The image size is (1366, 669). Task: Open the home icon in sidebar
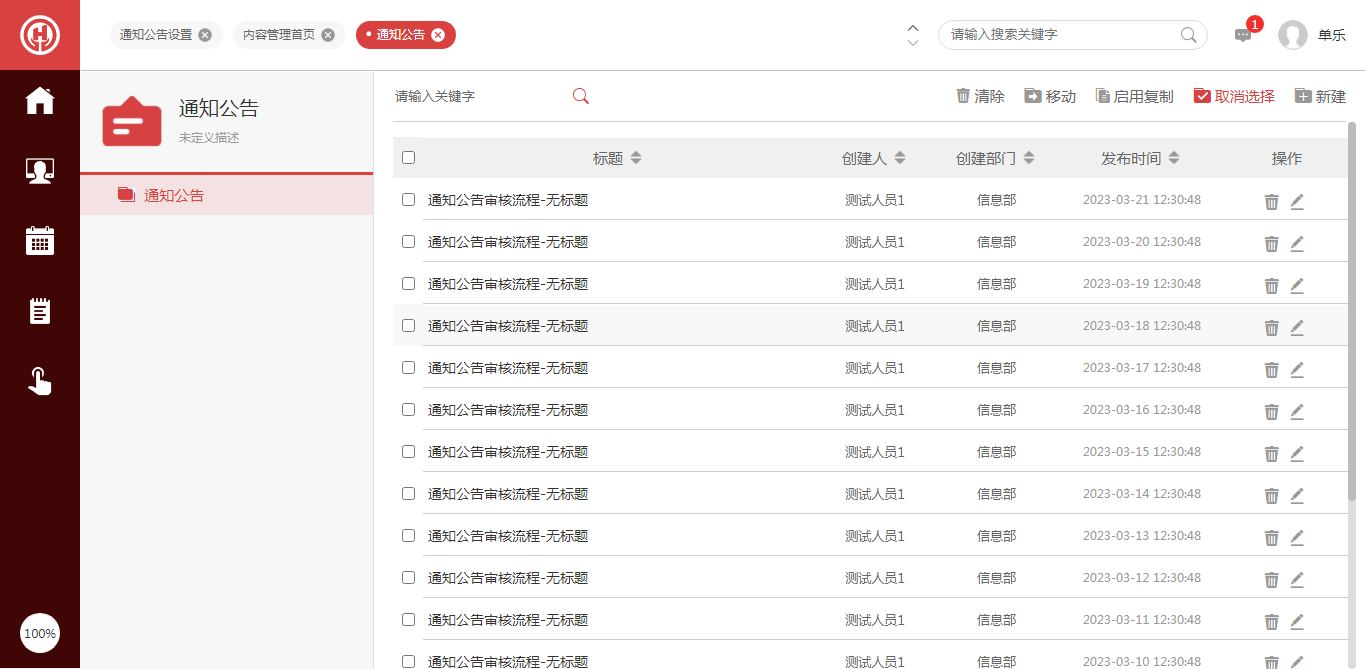(40, 101)
